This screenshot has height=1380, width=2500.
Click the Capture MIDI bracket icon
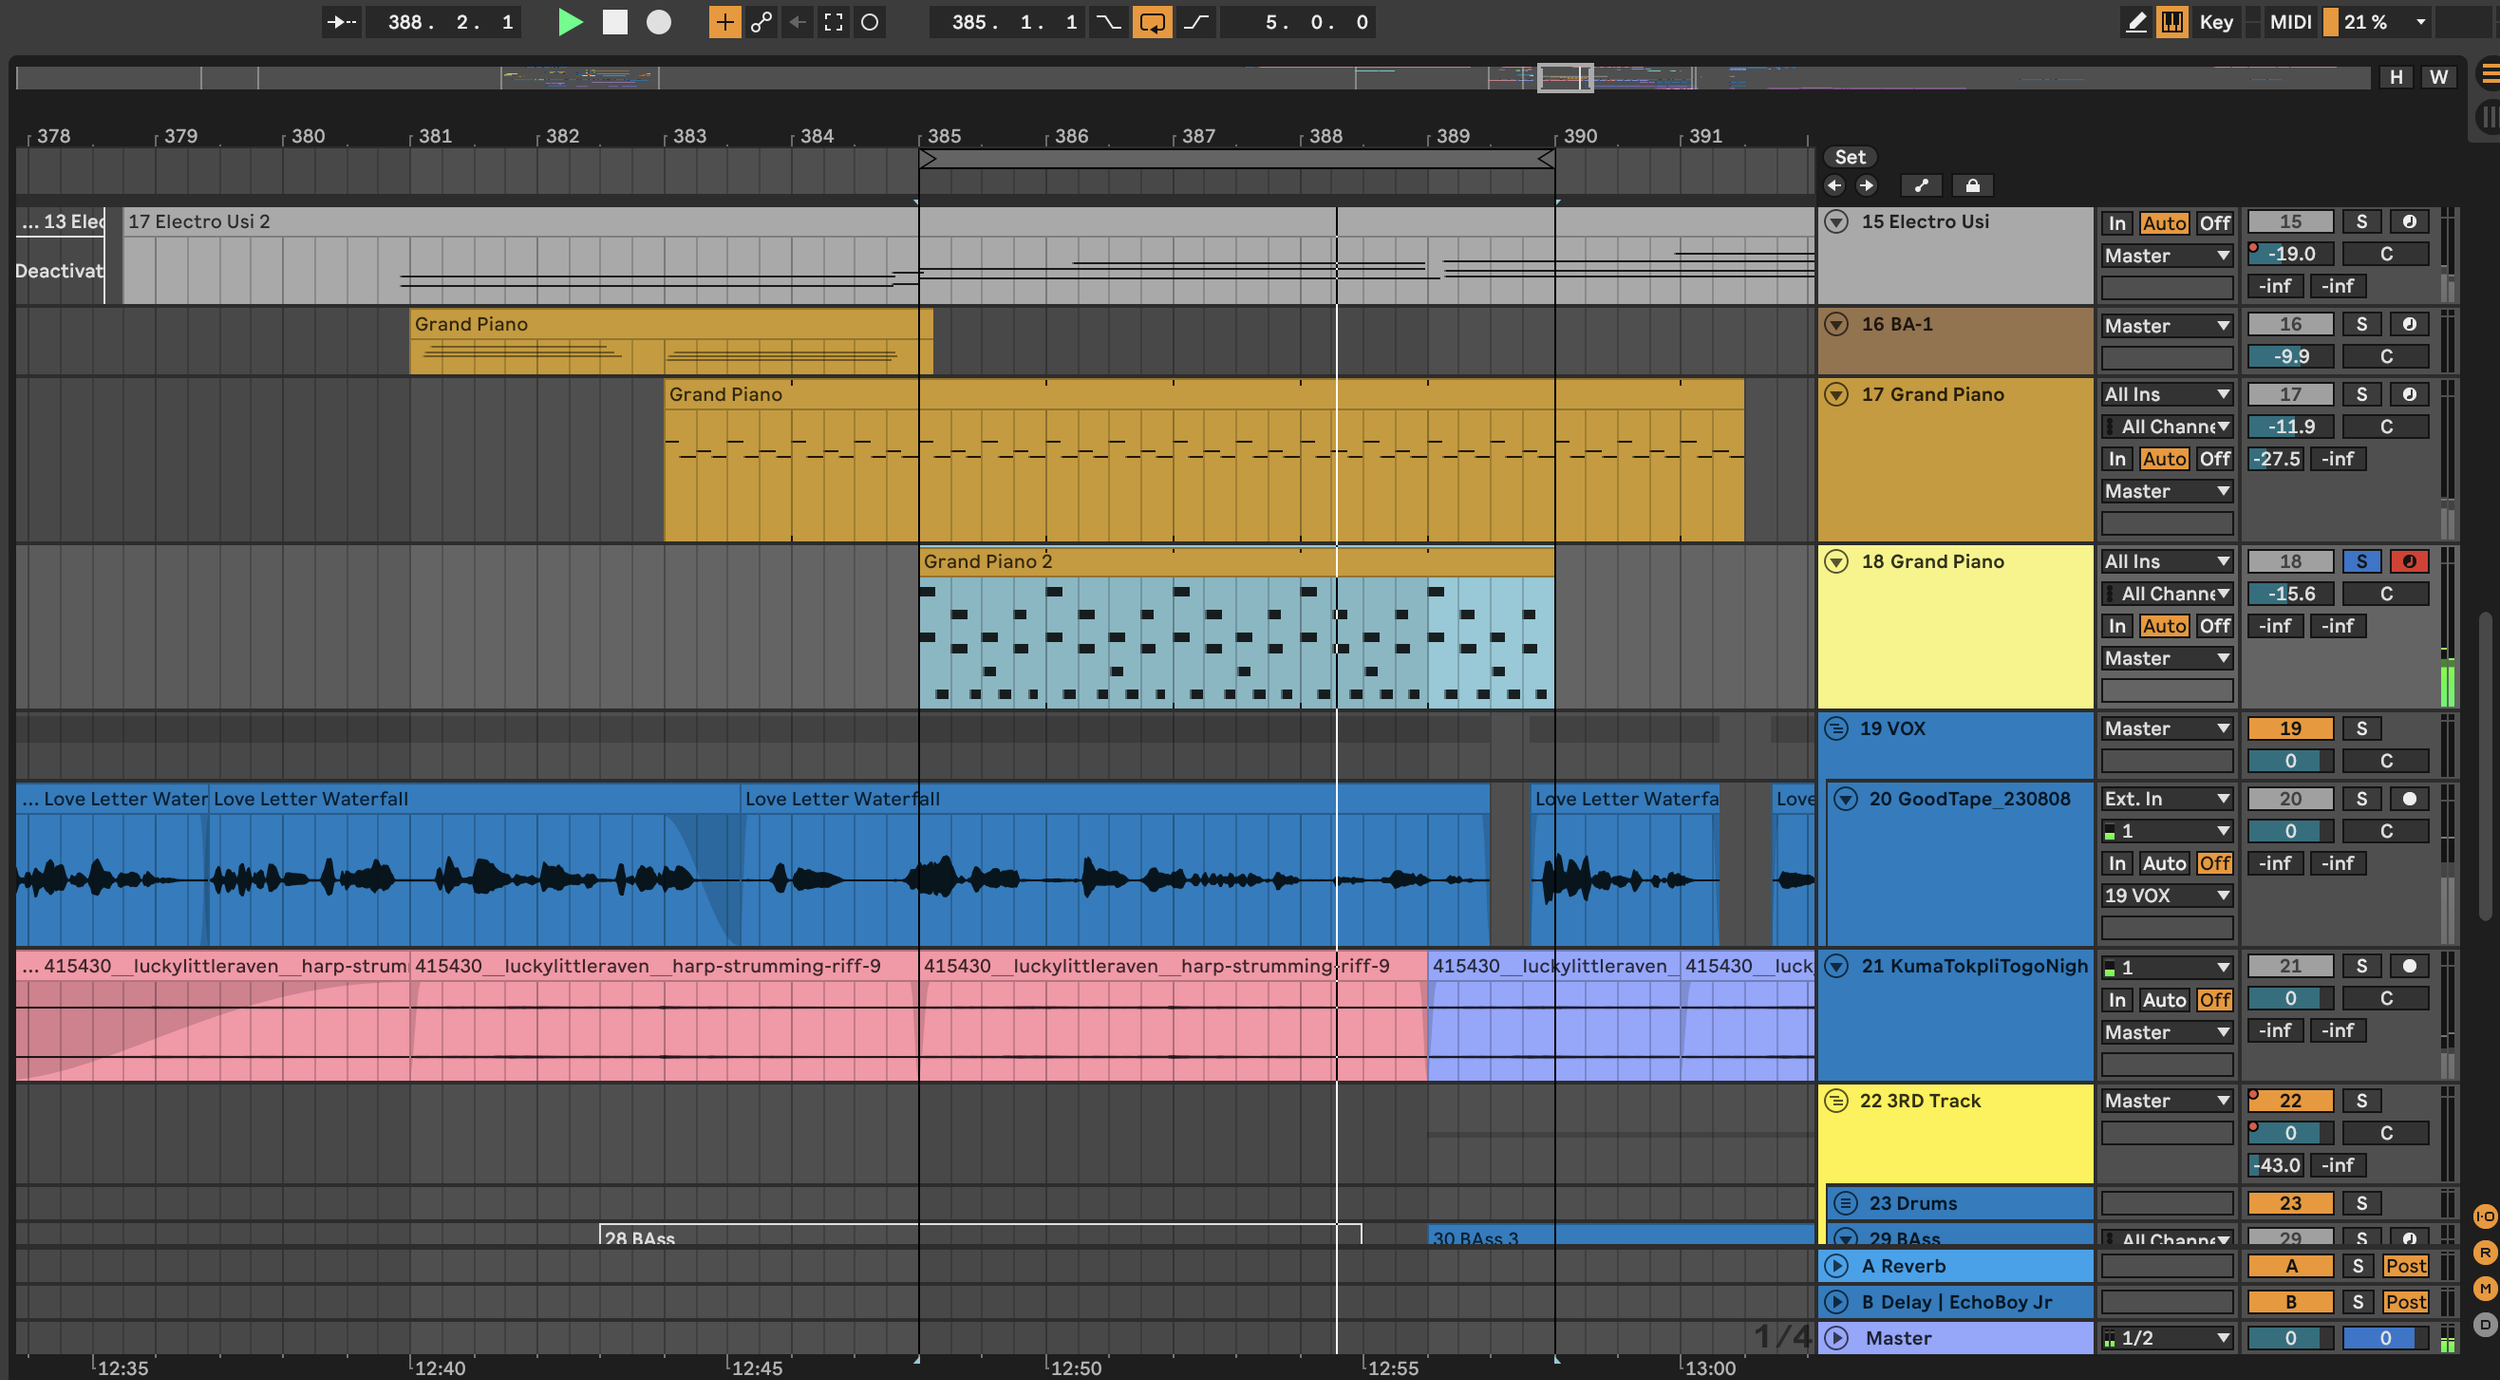tap(833, 22)
